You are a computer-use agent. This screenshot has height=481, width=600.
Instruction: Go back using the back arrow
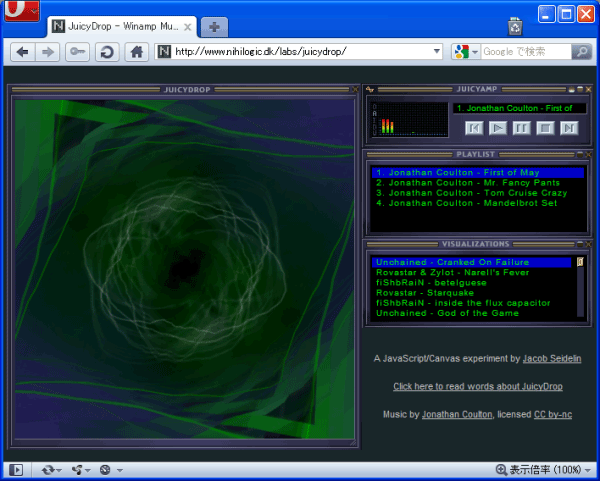pos(23,52)
